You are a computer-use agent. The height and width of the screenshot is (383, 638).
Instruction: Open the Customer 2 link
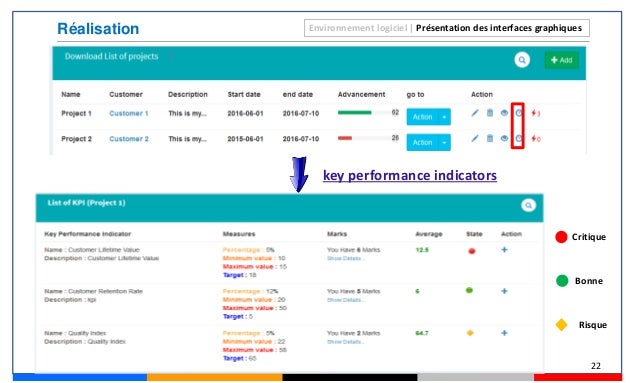(x=129, y=139)
